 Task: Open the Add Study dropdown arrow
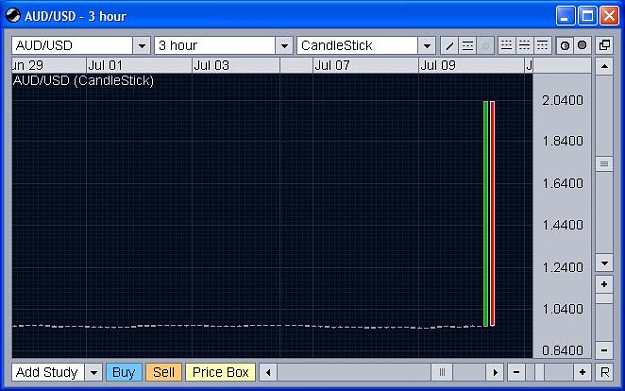(x=94, y=373)
